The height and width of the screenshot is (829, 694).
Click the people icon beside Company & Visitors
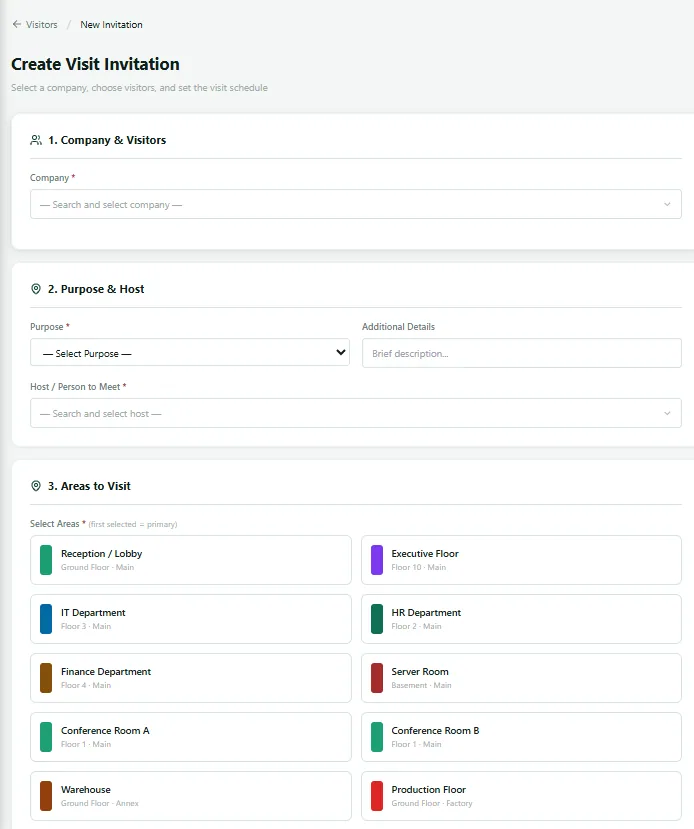[x=36, y=140]
